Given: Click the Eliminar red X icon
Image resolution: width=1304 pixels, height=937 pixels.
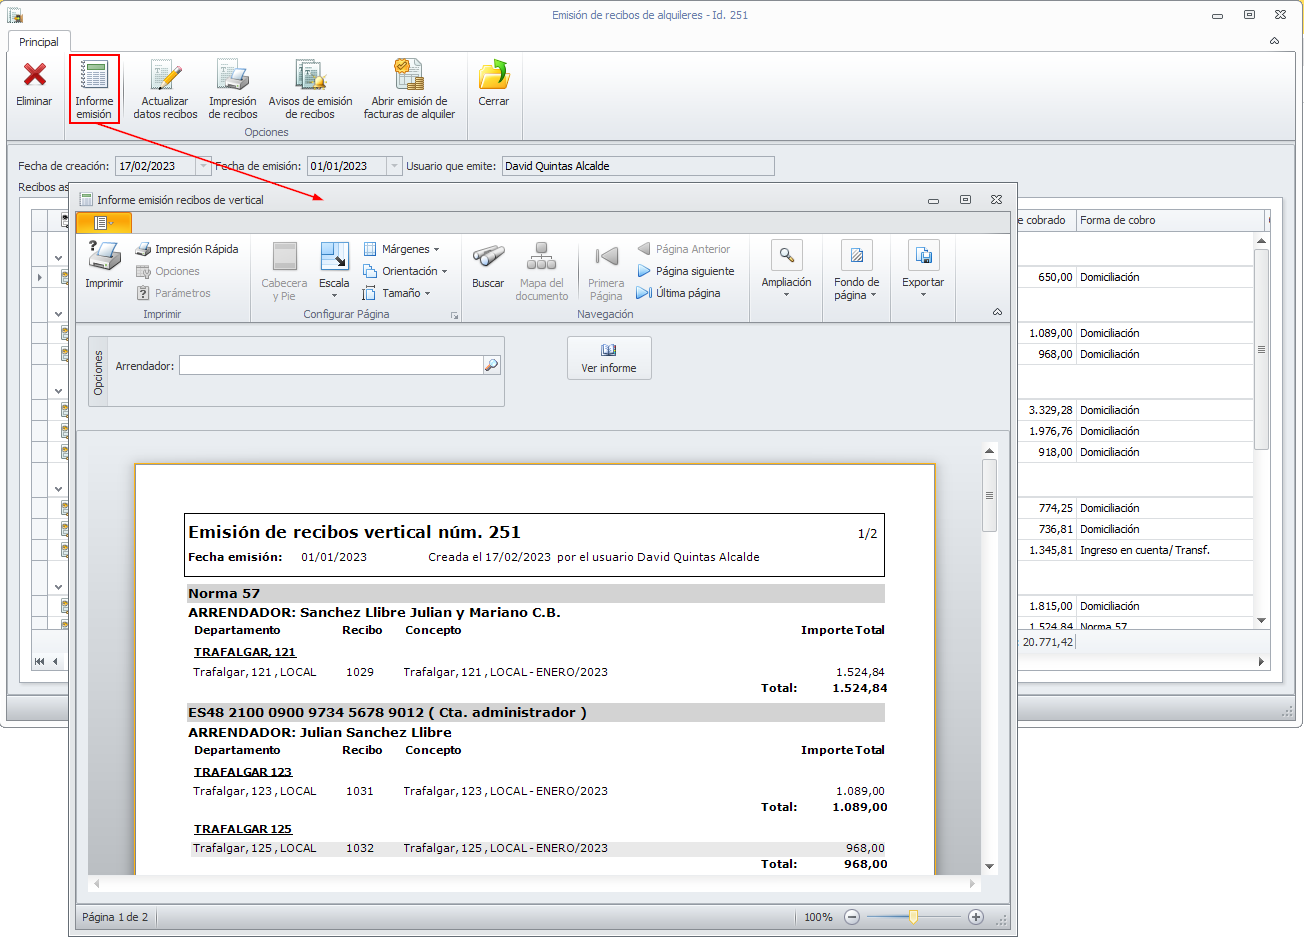Looking at the screenshot, I should pos(34,76).
